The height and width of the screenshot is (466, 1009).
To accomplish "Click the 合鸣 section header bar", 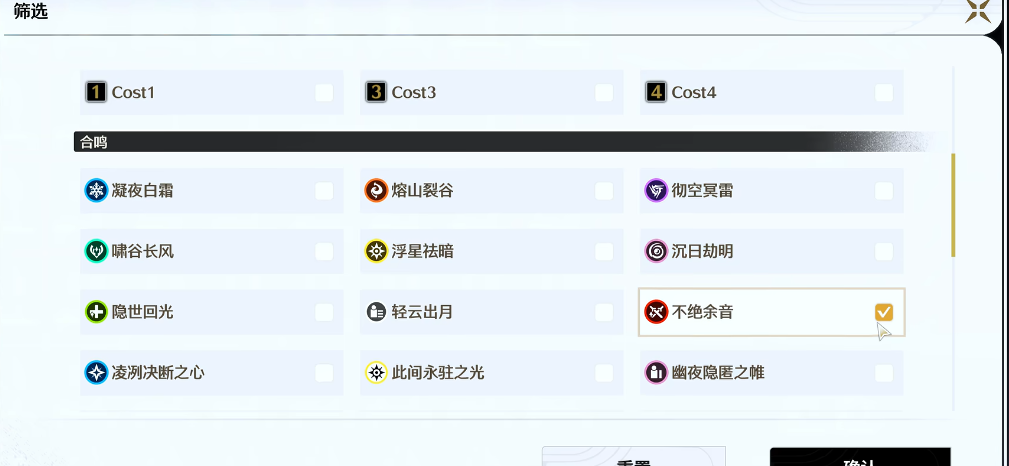I will (x=500, y=142).
